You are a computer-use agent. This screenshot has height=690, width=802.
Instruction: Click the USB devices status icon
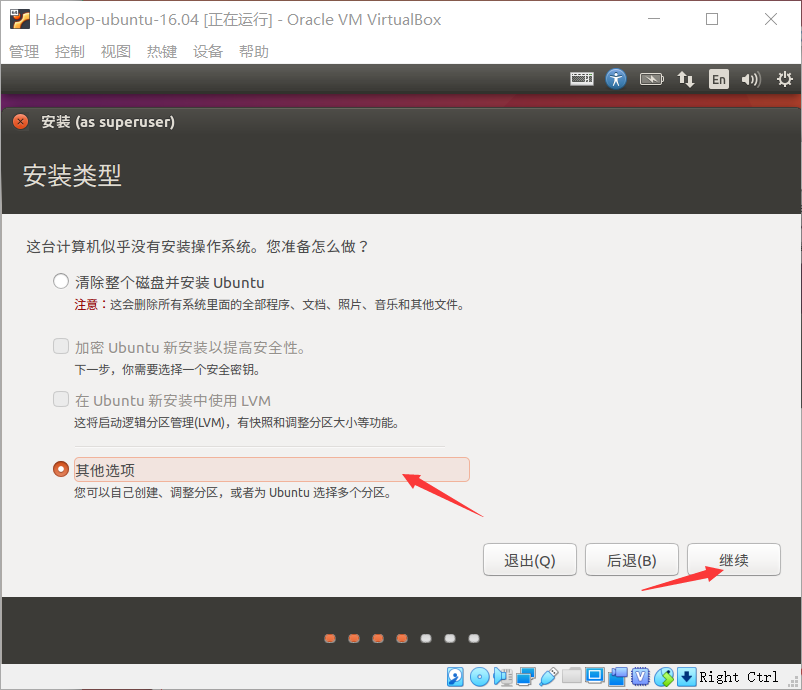548,677
